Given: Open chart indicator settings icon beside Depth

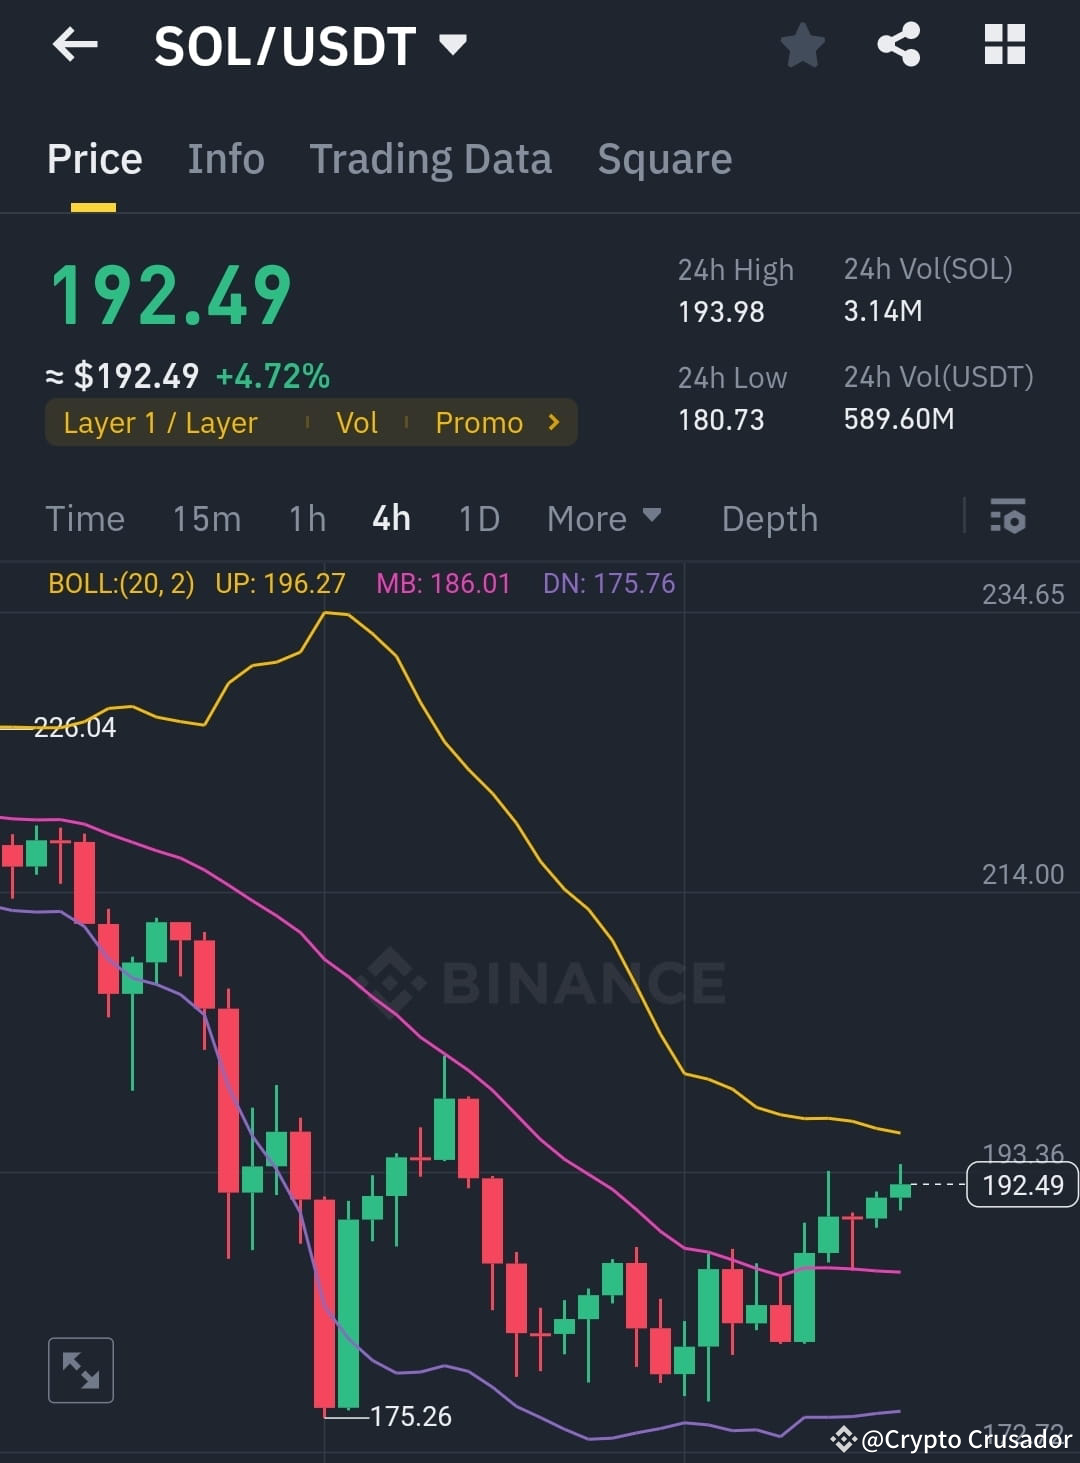Looking at the screenshot, I should tap(1008, 518).
